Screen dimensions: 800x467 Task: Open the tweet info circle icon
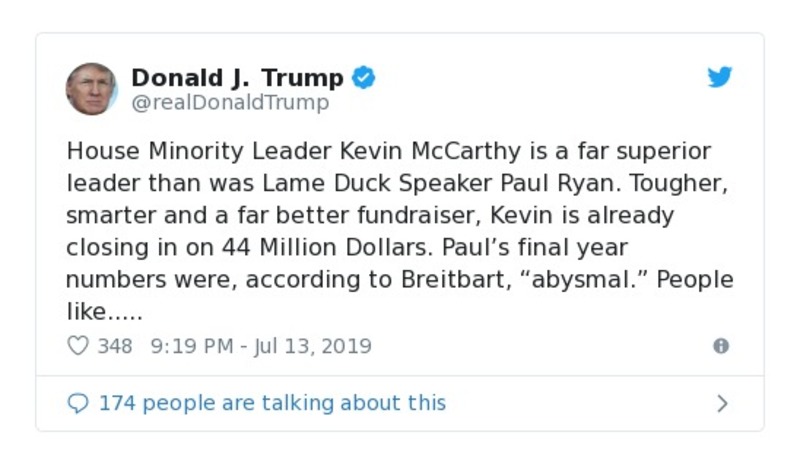pyautogui.click(x=720, y=346)
